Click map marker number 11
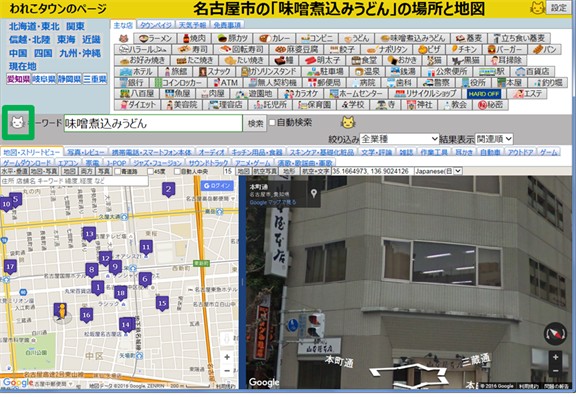 click(x=146, y=248)
